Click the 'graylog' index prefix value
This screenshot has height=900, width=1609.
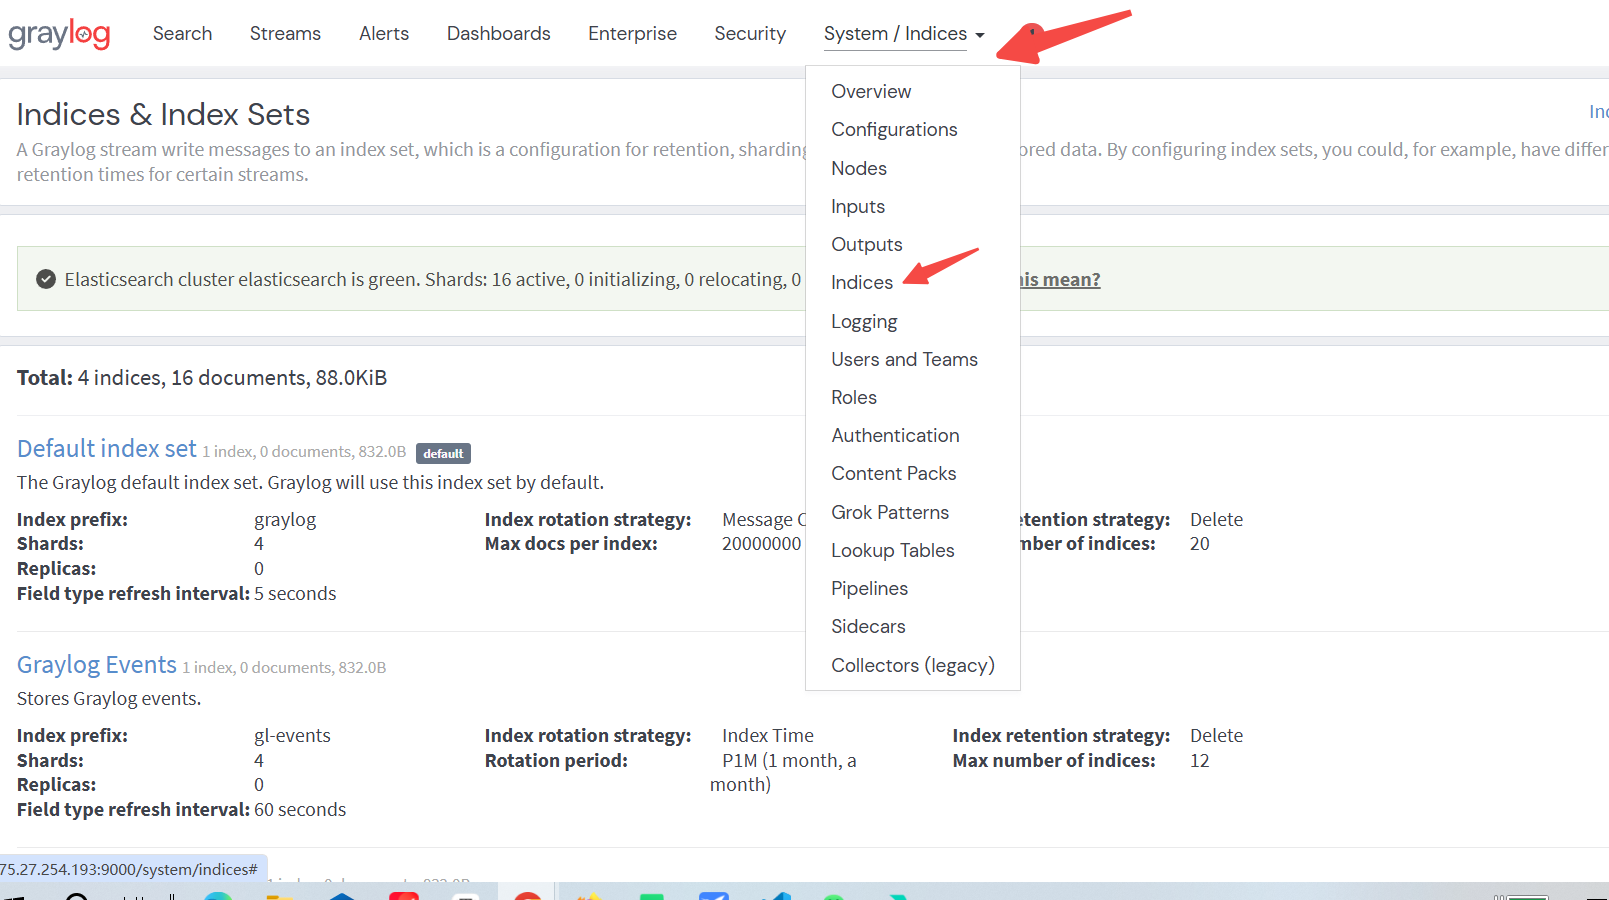tap(285, 520)
